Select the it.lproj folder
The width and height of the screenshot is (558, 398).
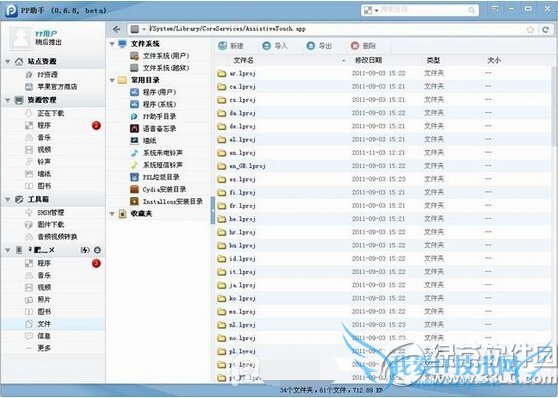(x=237, y=272)
